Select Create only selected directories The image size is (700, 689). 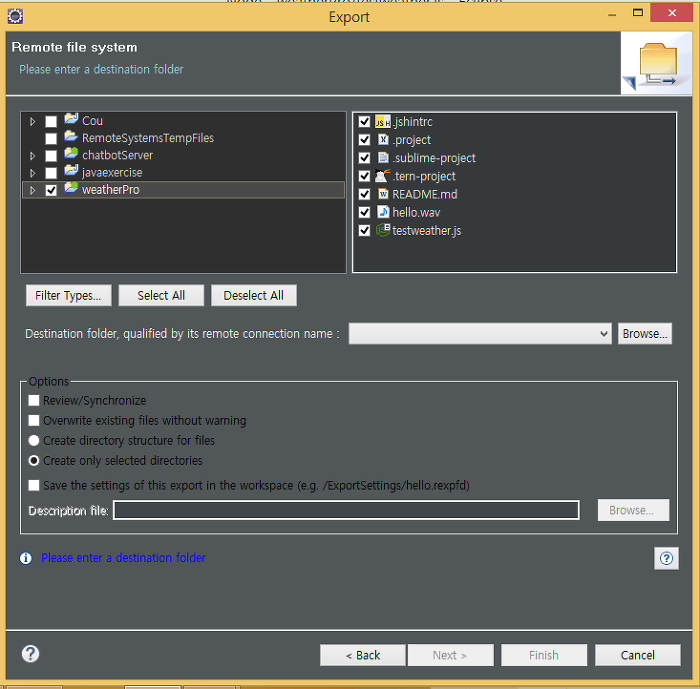tap(33, 460)
